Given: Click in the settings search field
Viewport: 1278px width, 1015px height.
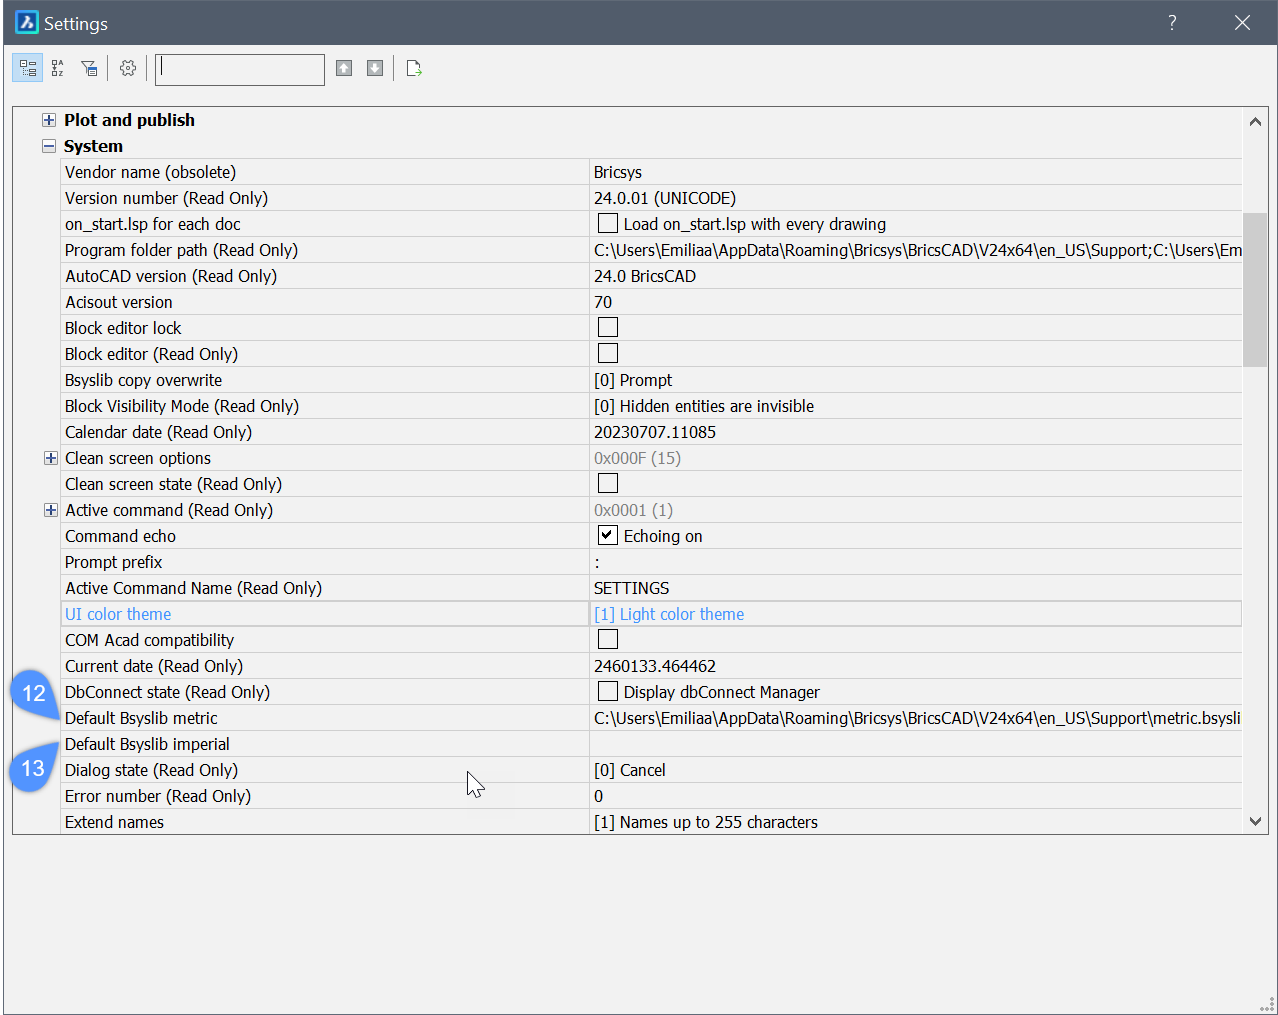Looking at the screenshot, I should (240, 69).
